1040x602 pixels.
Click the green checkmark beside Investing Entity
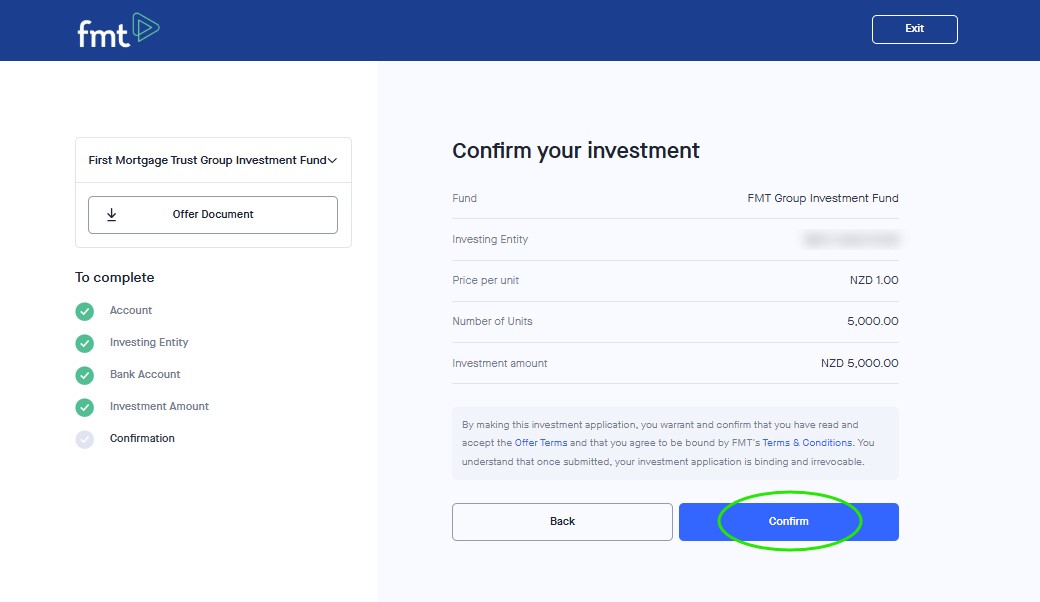coord(85,343)
